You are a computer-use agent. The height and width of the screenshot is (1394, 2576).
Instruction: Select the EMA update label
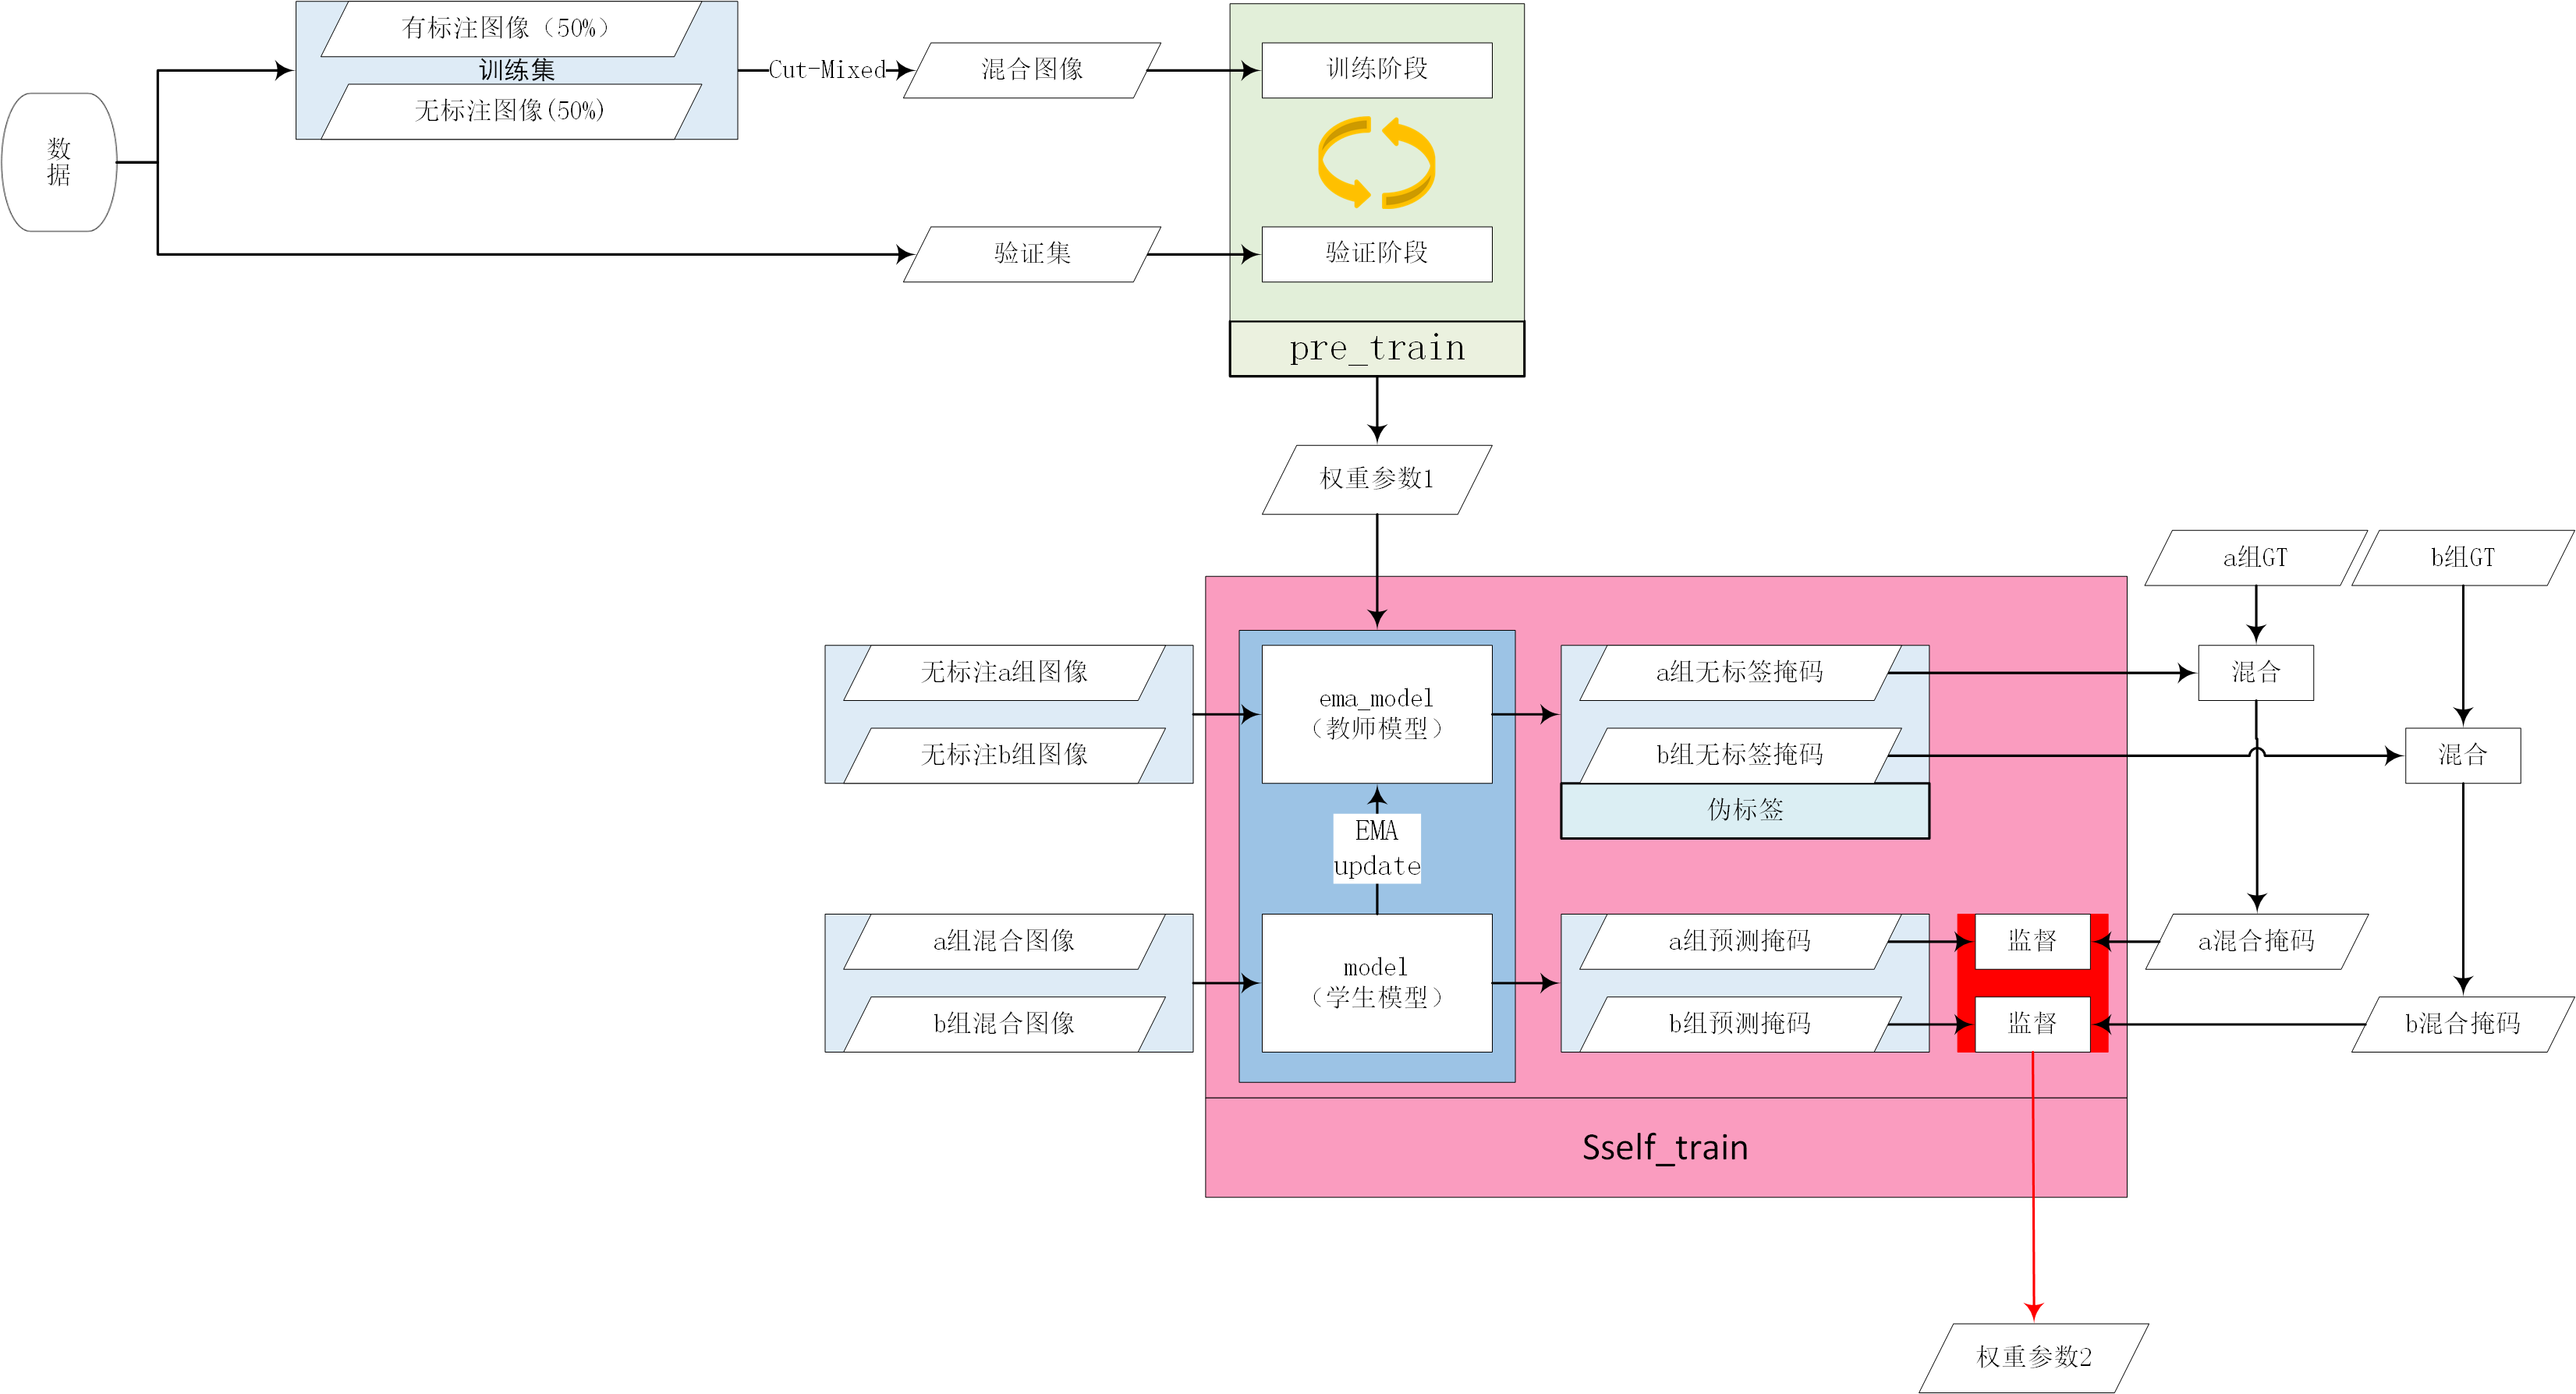pos(1376,848)
